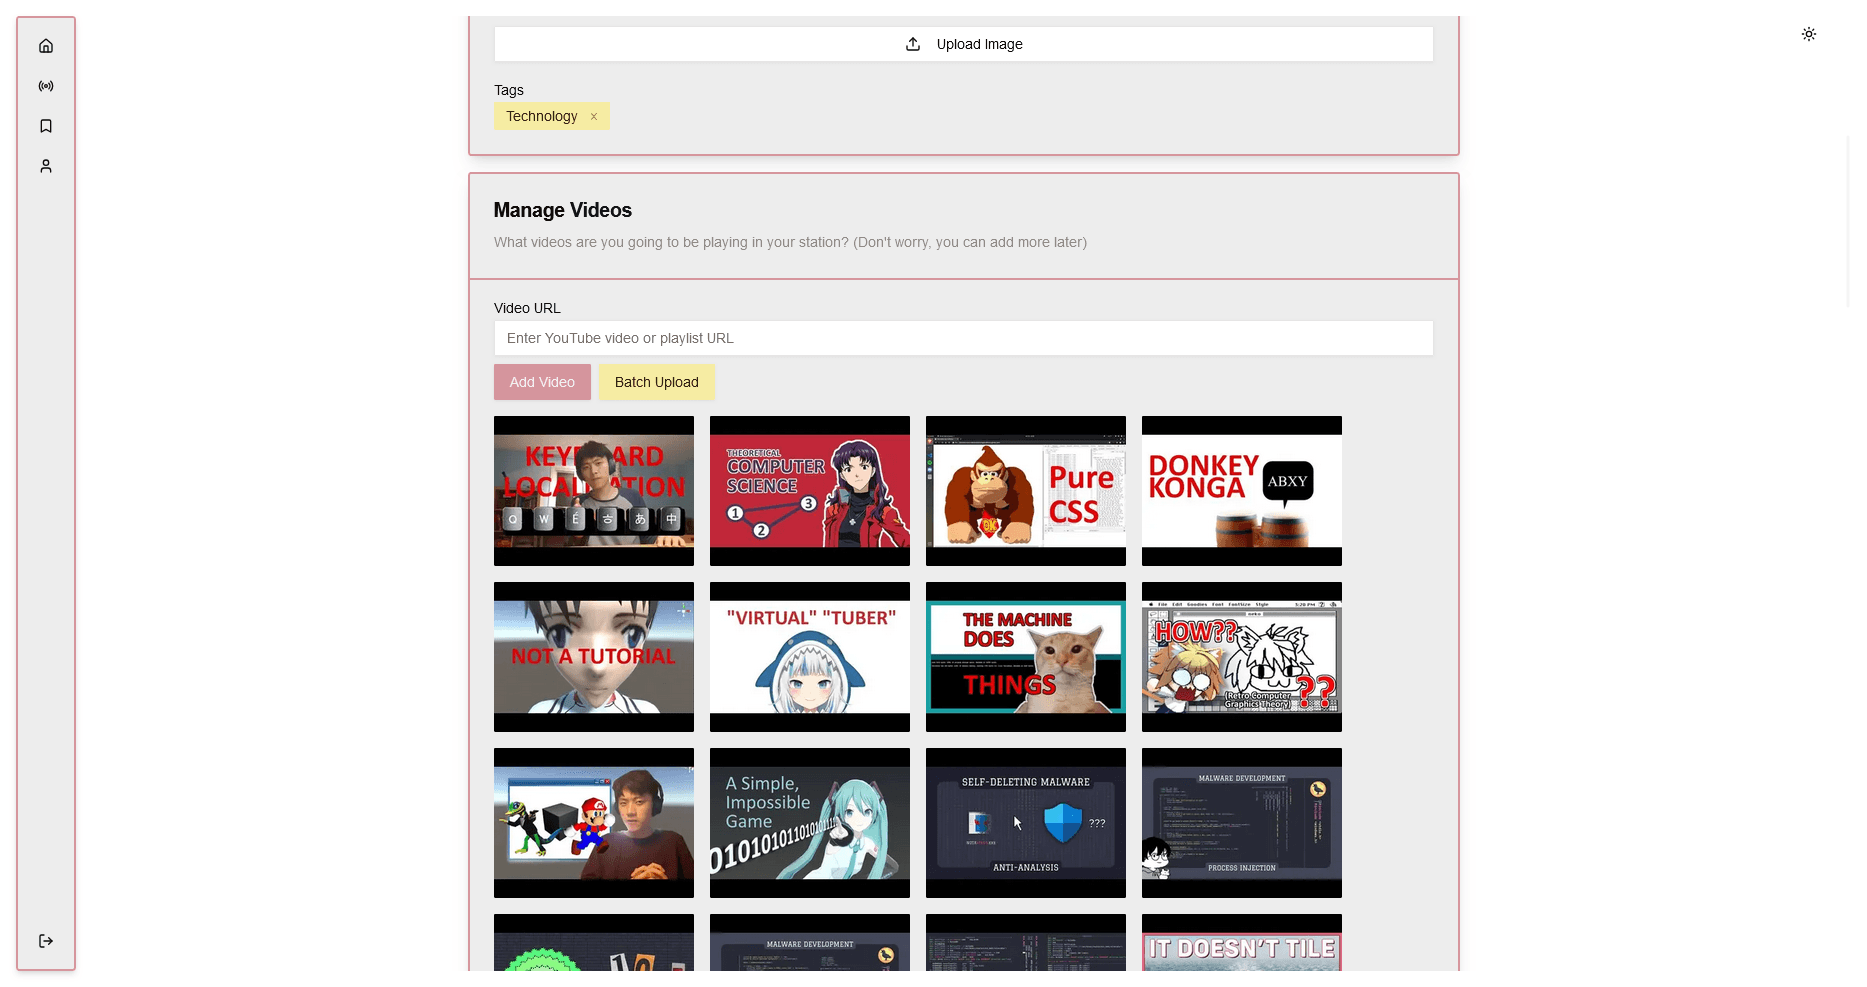
Task: Remove the Technology tag
Action: click(x=594, y=117)
